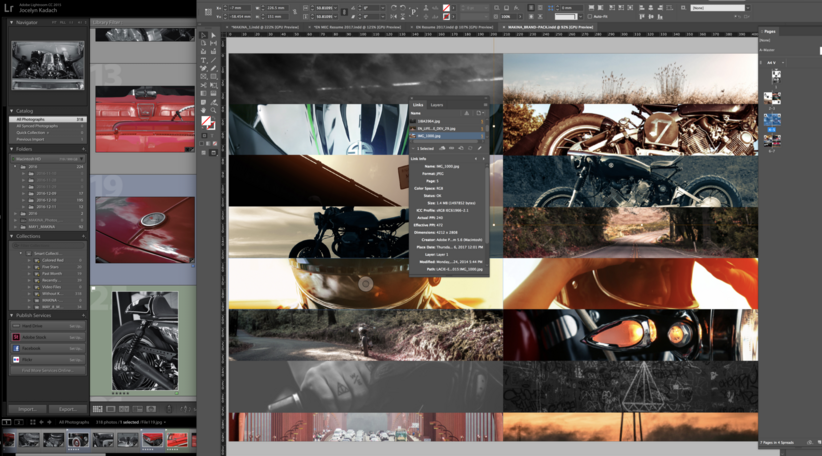Open the Macintosh HD volume dropdown
Screen dimensions: 822x456
point(81,159)
